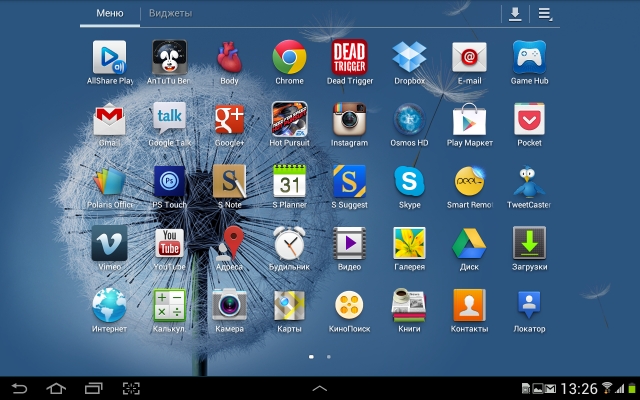Expand the mini apps tray arrow

[320, 388]
